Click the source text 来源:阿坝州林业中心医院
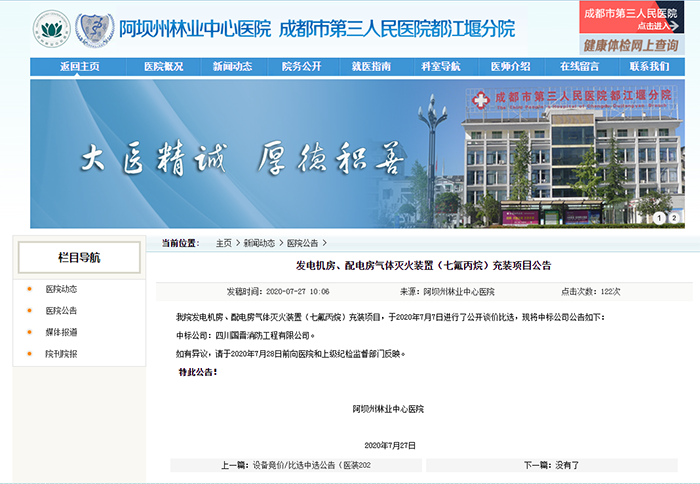Image resolution: width=700 pixels, height=484 pixels. pos(447,292)
